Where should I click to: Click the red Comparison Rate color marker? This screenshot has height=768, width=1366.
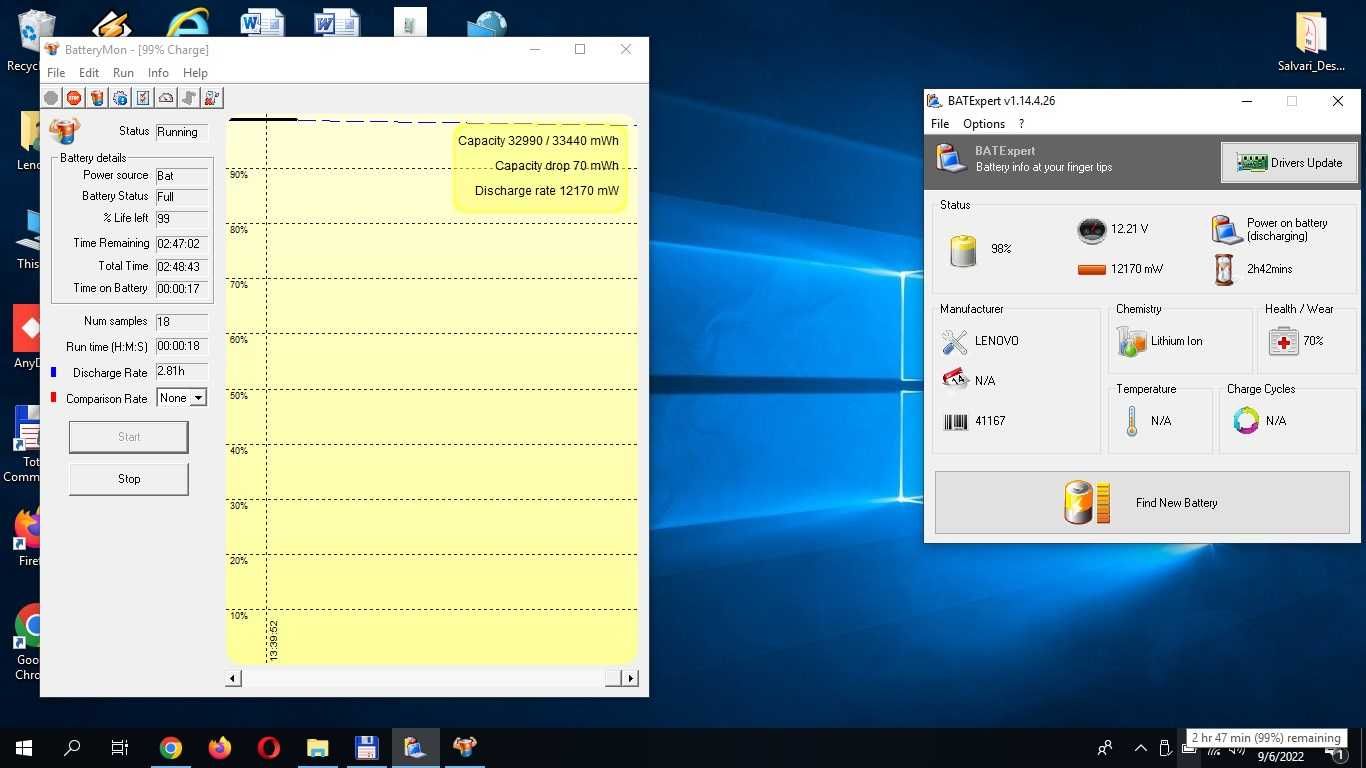[x=54, y=398]
